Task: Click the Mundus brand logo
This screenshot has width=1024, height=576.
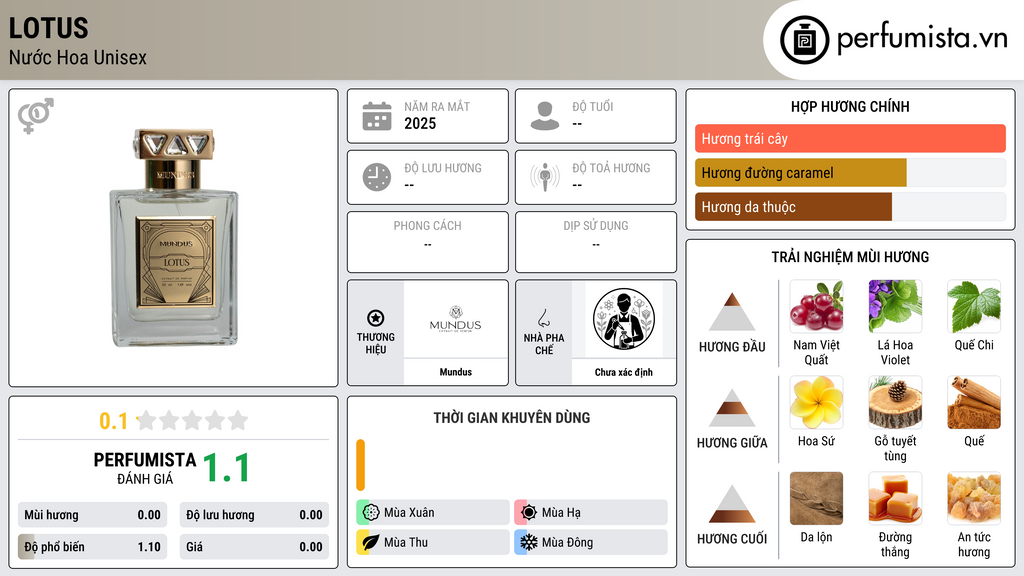Action: 455,319
